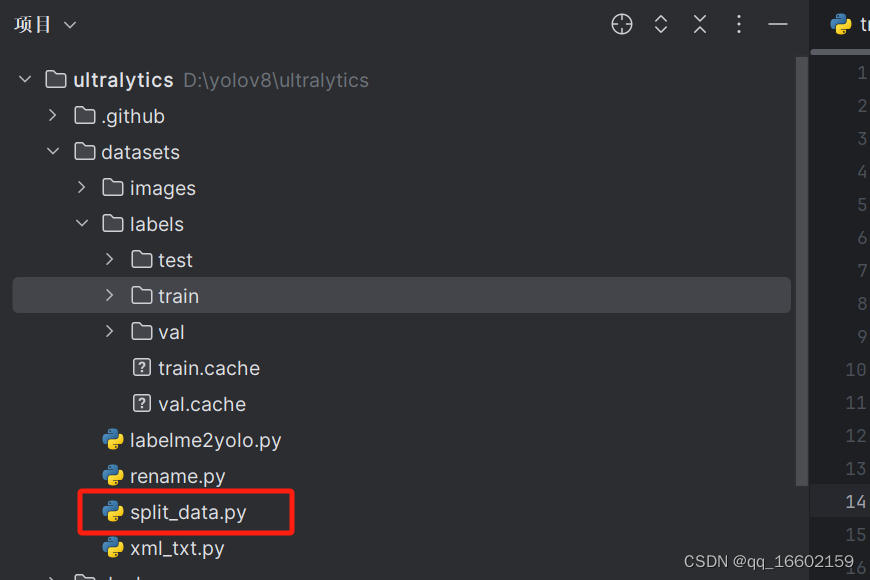Image resolution: width=870 pixels, height=580 pixels.
Task: Select the val.cache file
Action: [201, 404]
